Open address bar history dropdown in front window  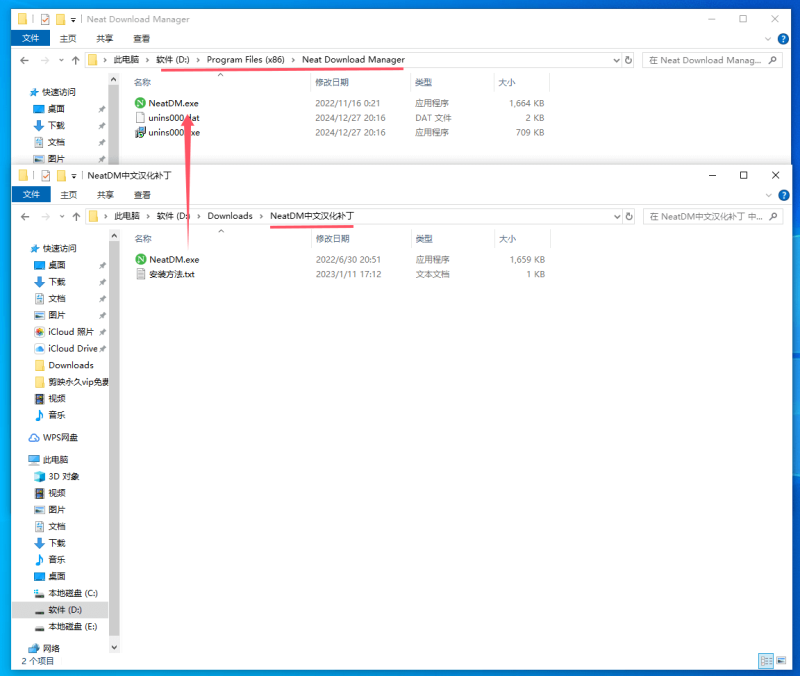point(615,216)
